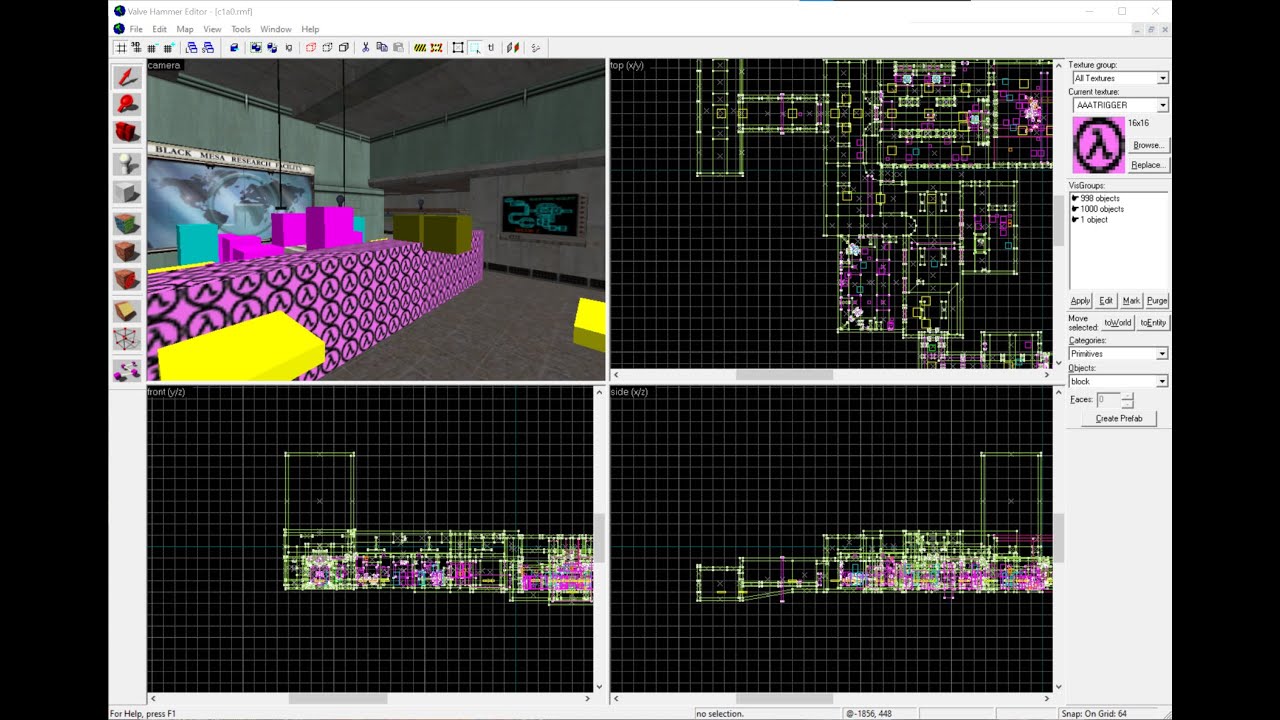
Task: Click the Group objects icon
Action: pyautogui.click(x=256, y=47)
